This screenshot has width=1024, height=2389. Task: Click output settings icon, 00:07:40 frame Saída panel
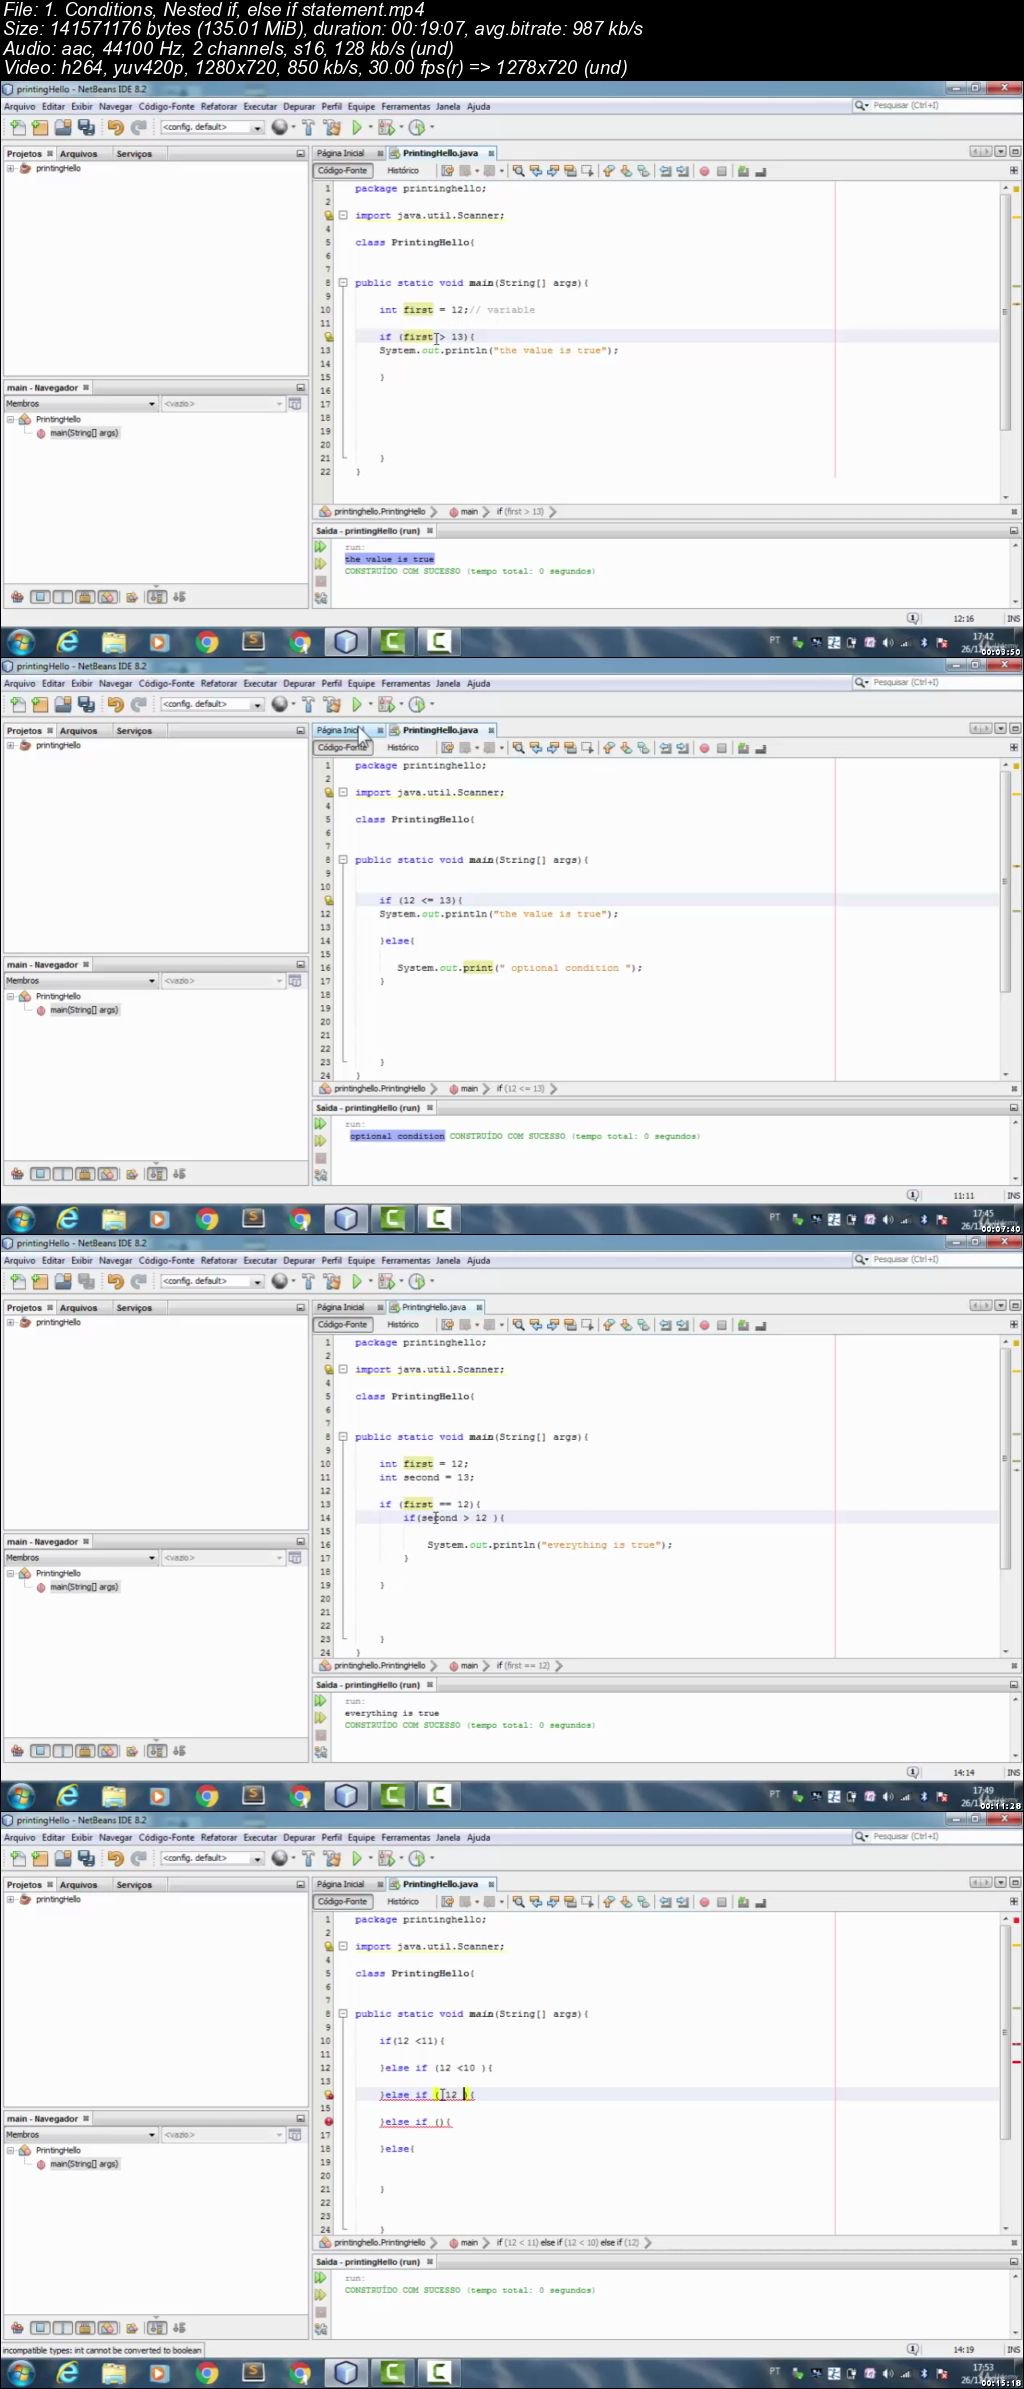pyautogui.click(x=321, y=1176)
